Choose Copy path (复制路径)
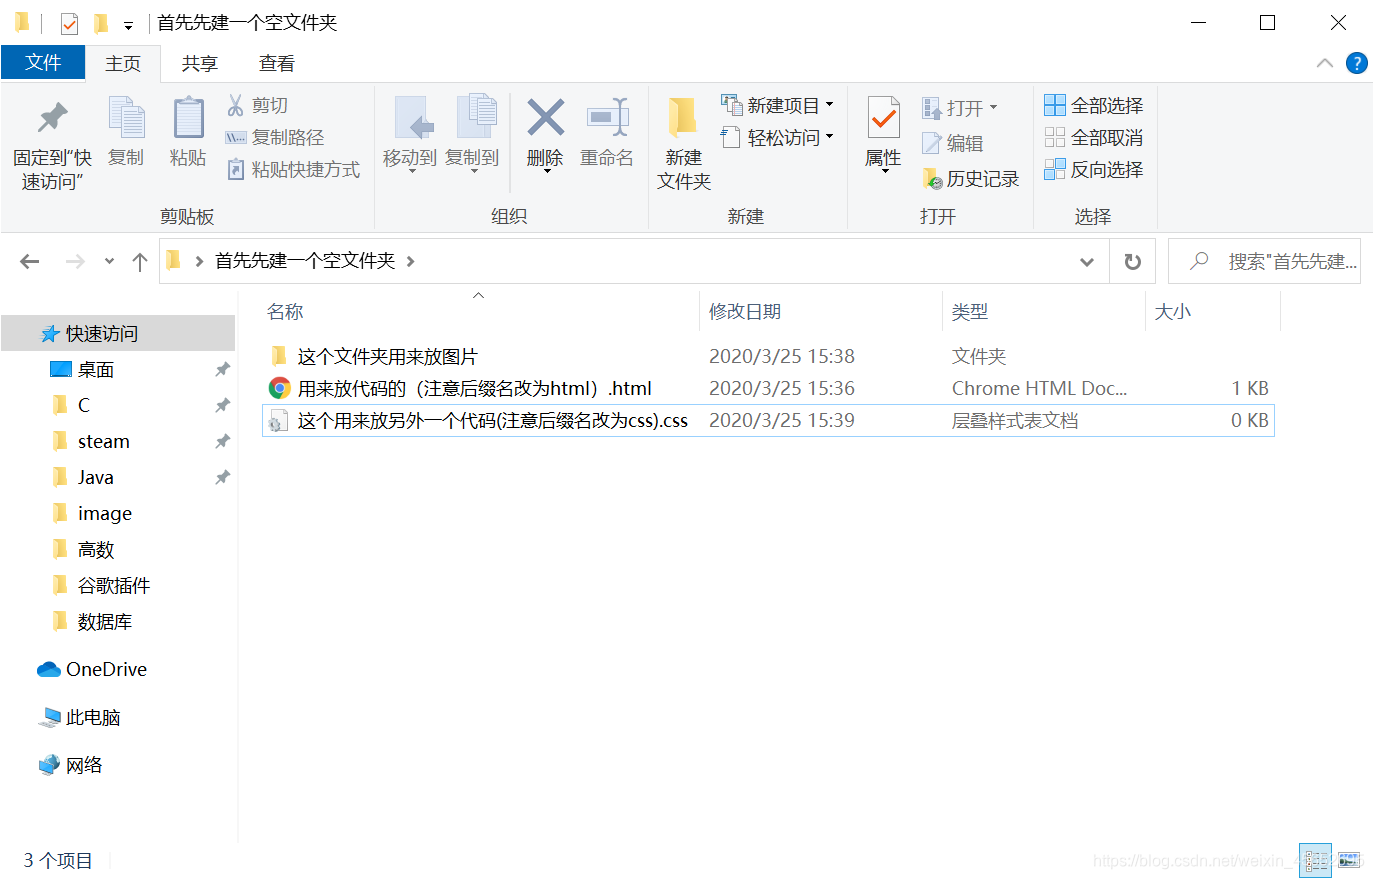The width and height of the screenshot is (1374, 879). 276,137
